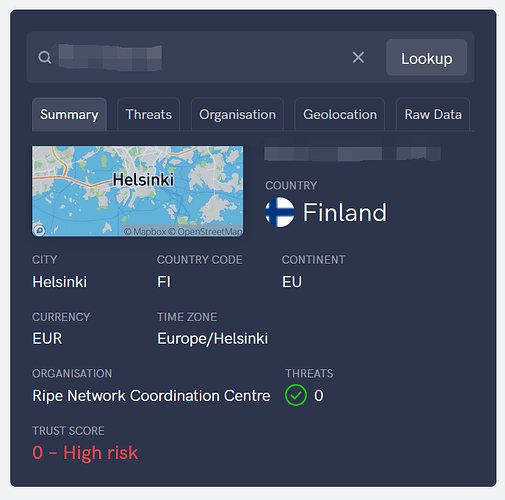Open the OpenStreetMap attribution link

tap(205, 231)
